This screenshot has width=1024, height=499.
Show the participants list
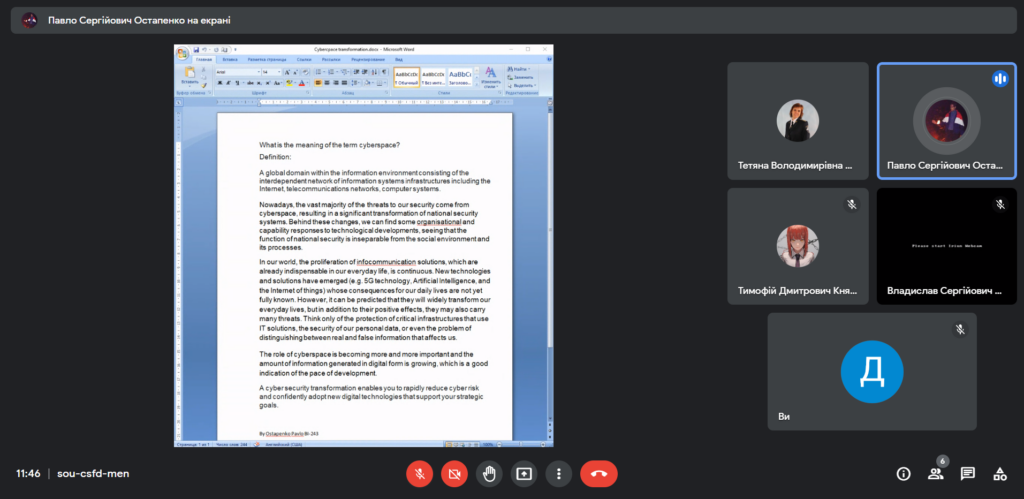pos(936,473)
